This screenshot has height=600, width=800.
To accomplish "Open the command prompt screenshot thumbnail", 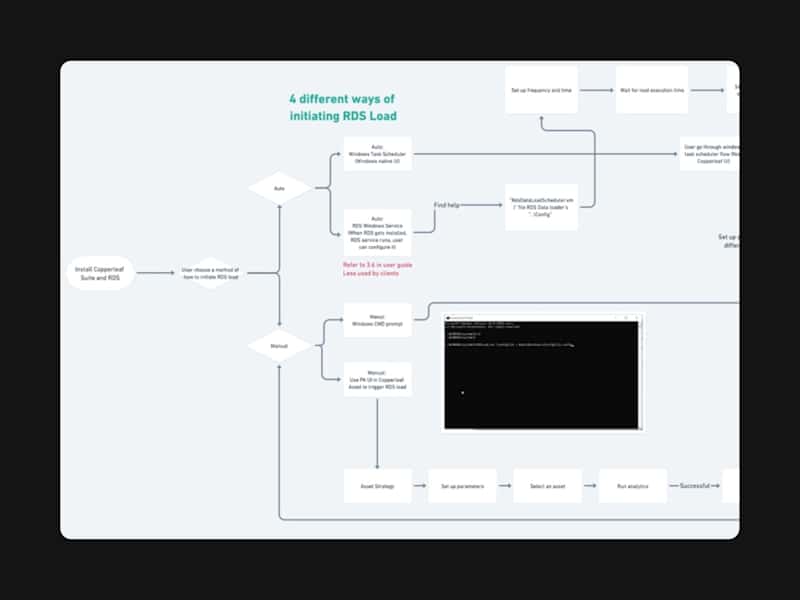I will click(542, 372).
